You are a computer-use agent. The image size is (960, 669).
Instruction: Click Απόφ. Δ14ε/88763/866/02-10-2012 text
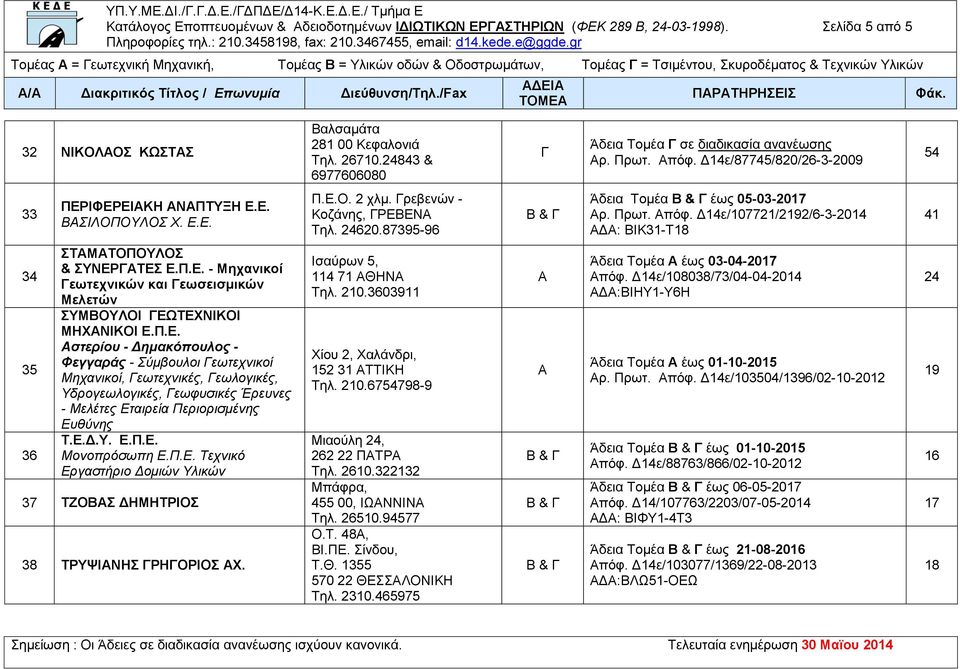tap(696, 463)
